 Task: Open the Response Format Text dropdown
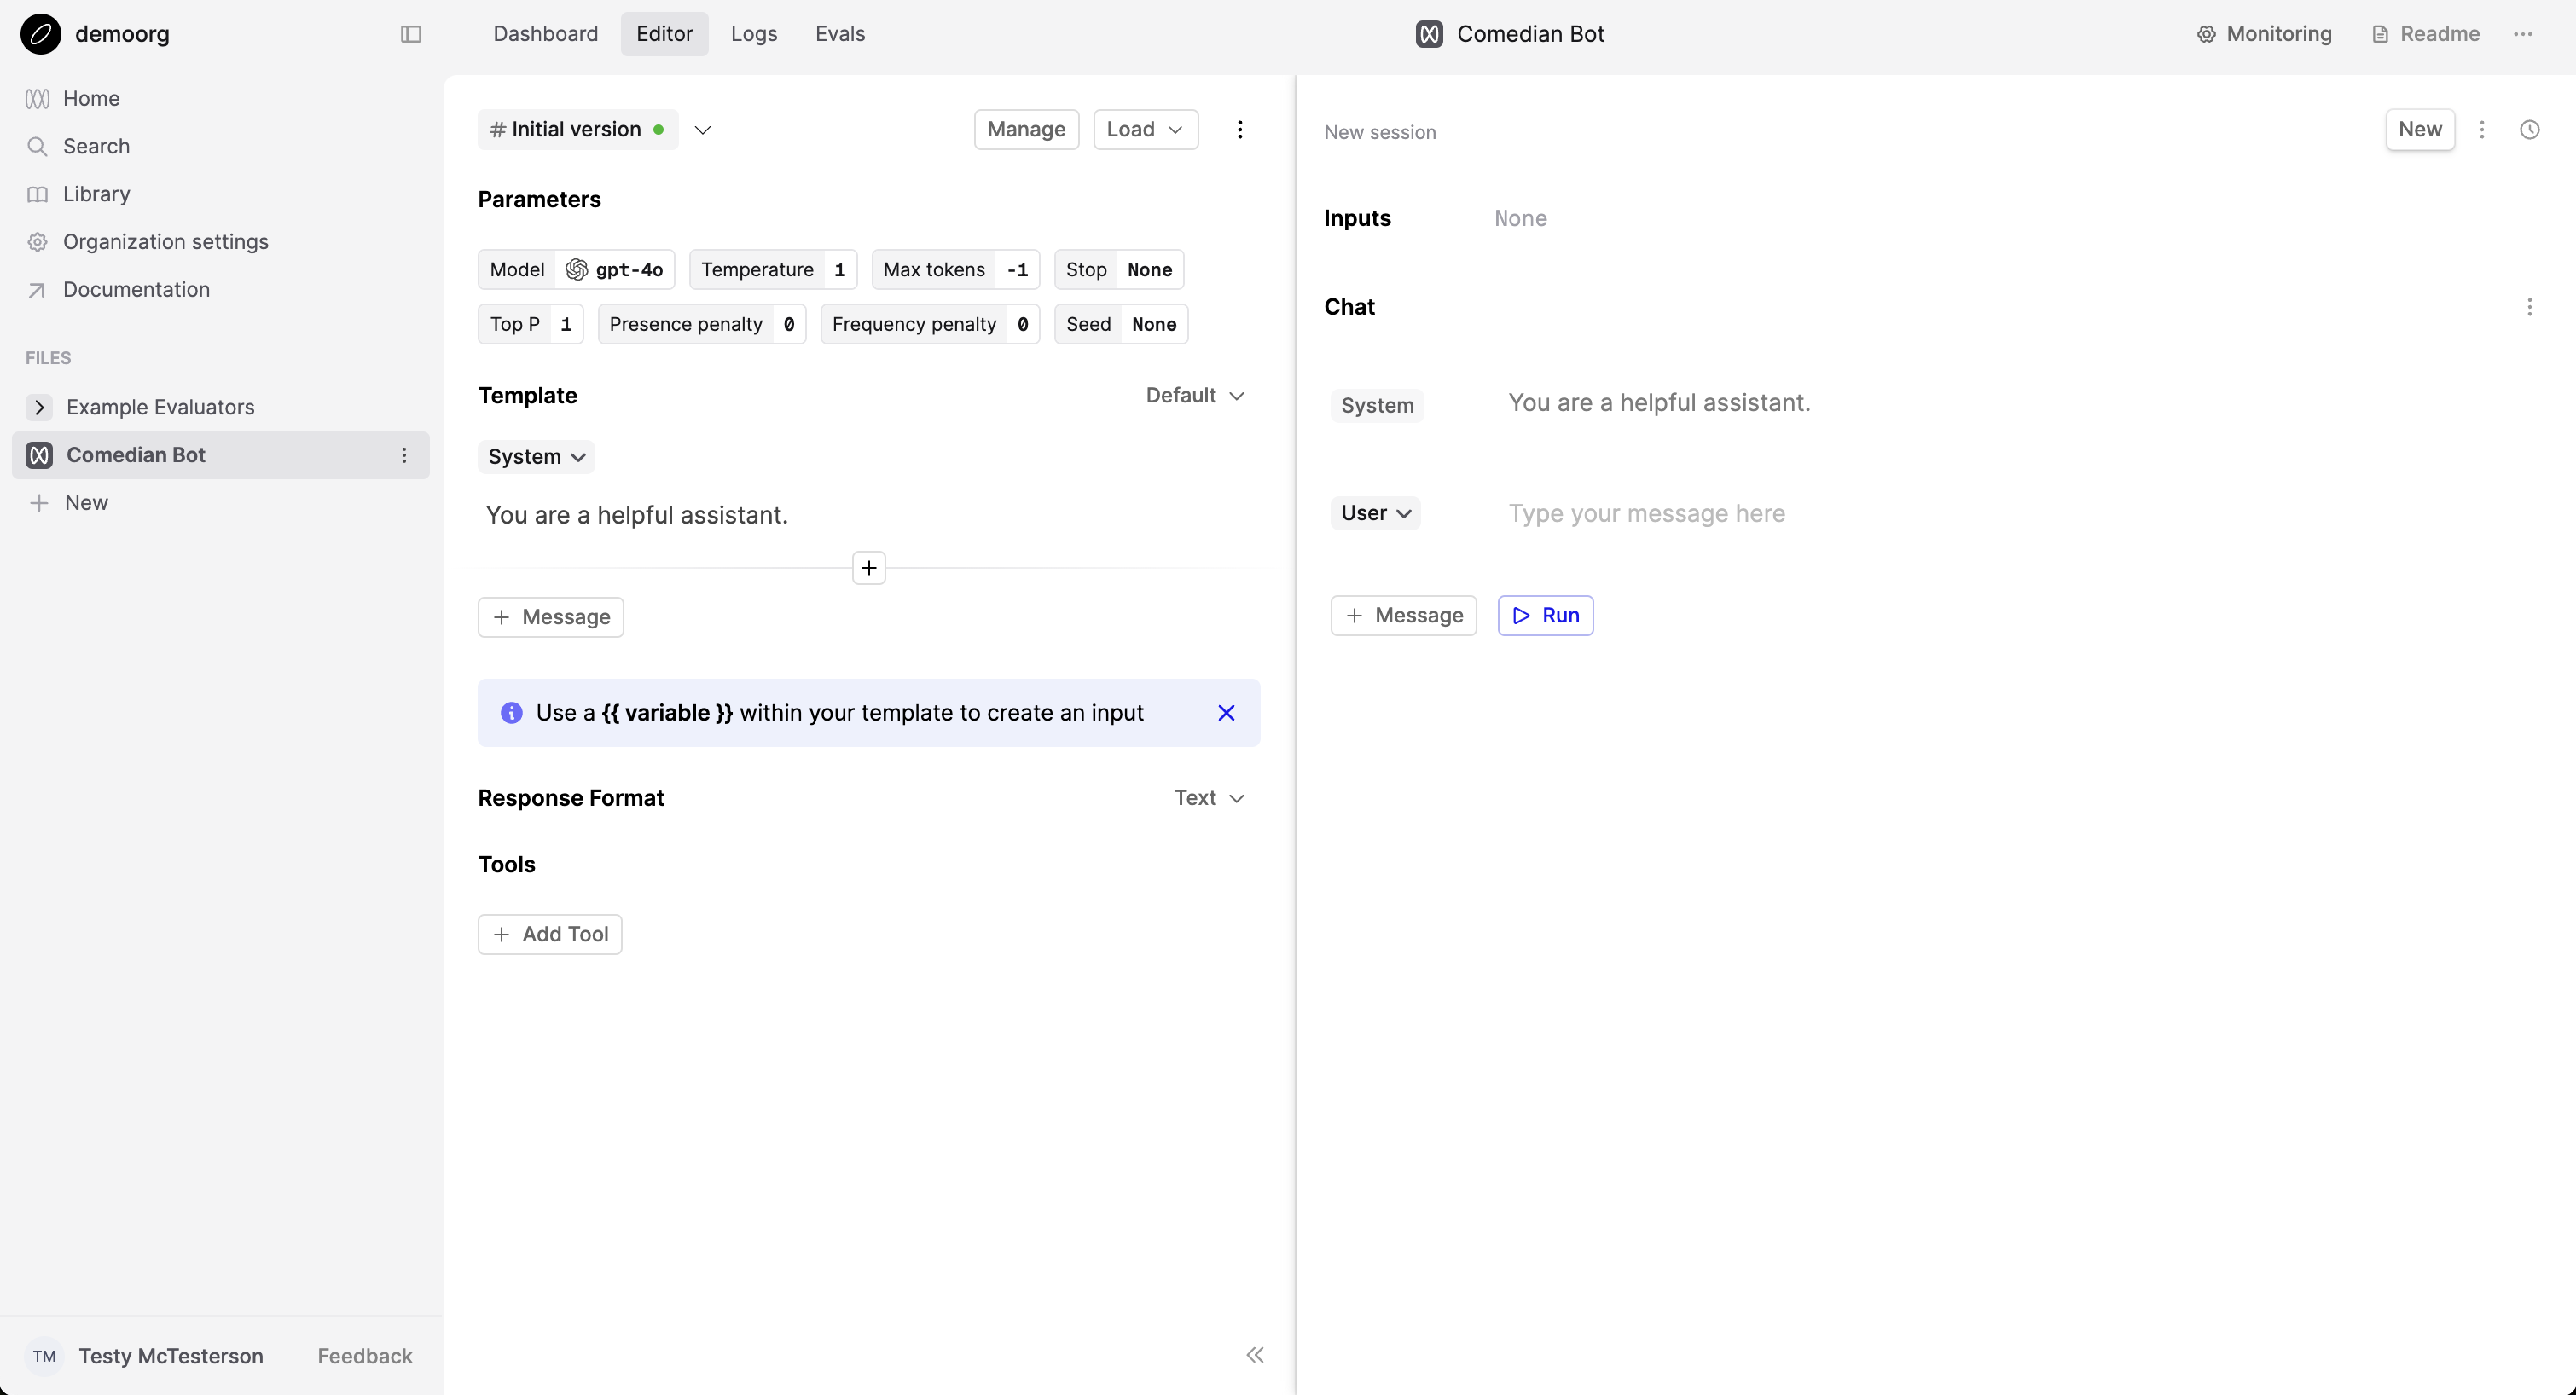[x=1207, y=797]
